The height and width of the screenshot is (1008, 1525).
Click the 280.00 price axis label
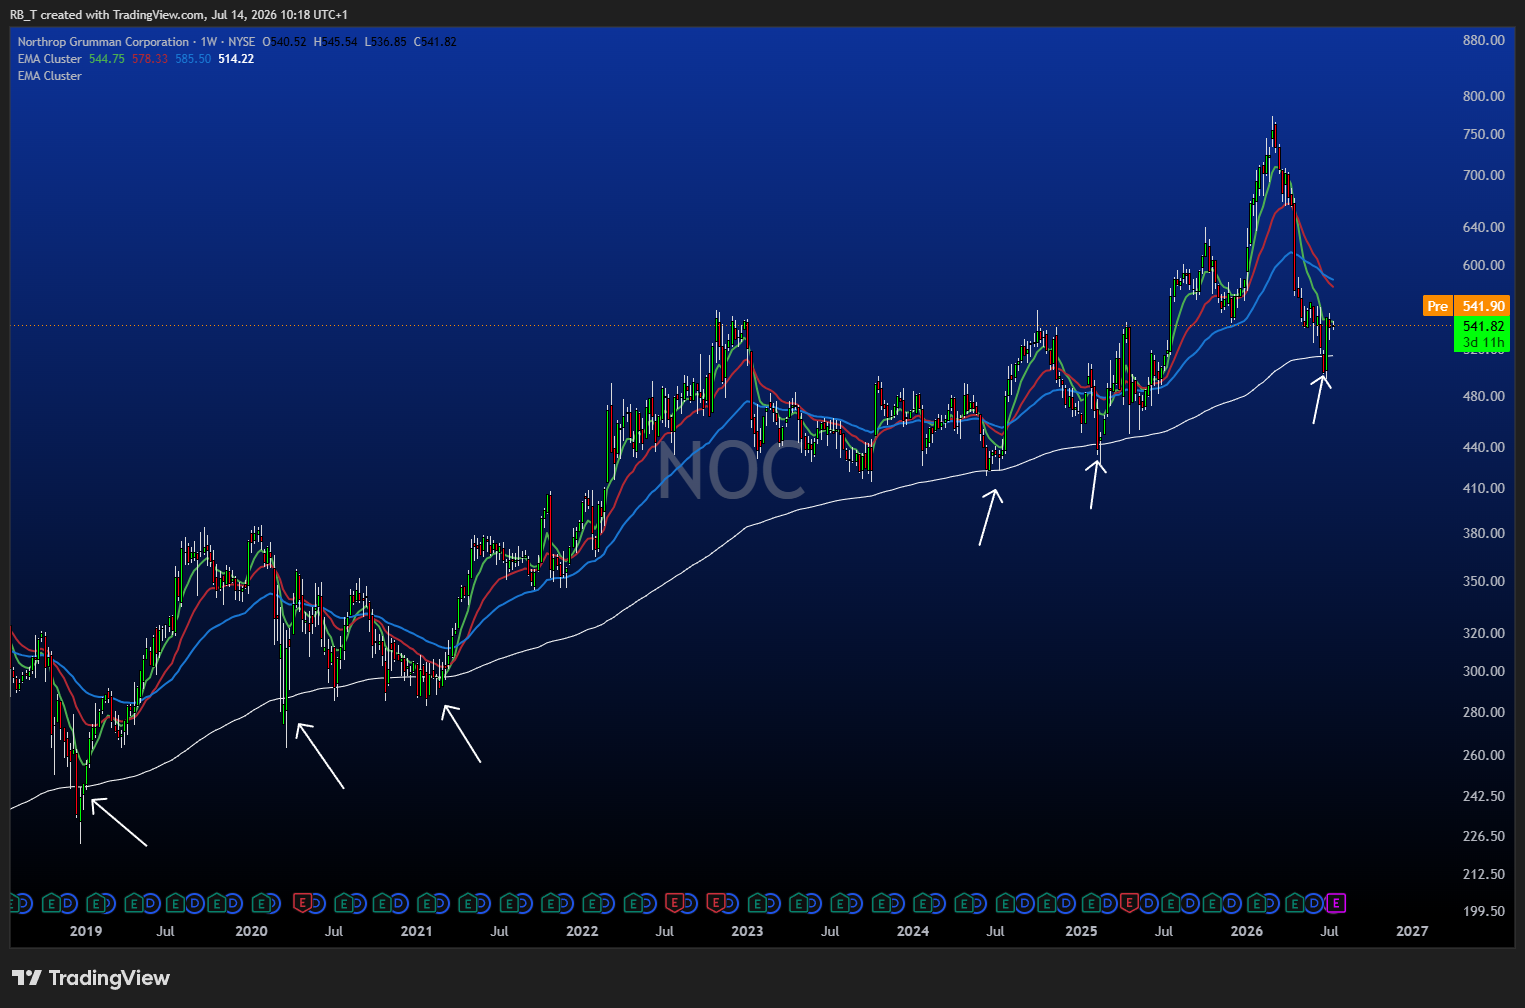coord(1483,713)
